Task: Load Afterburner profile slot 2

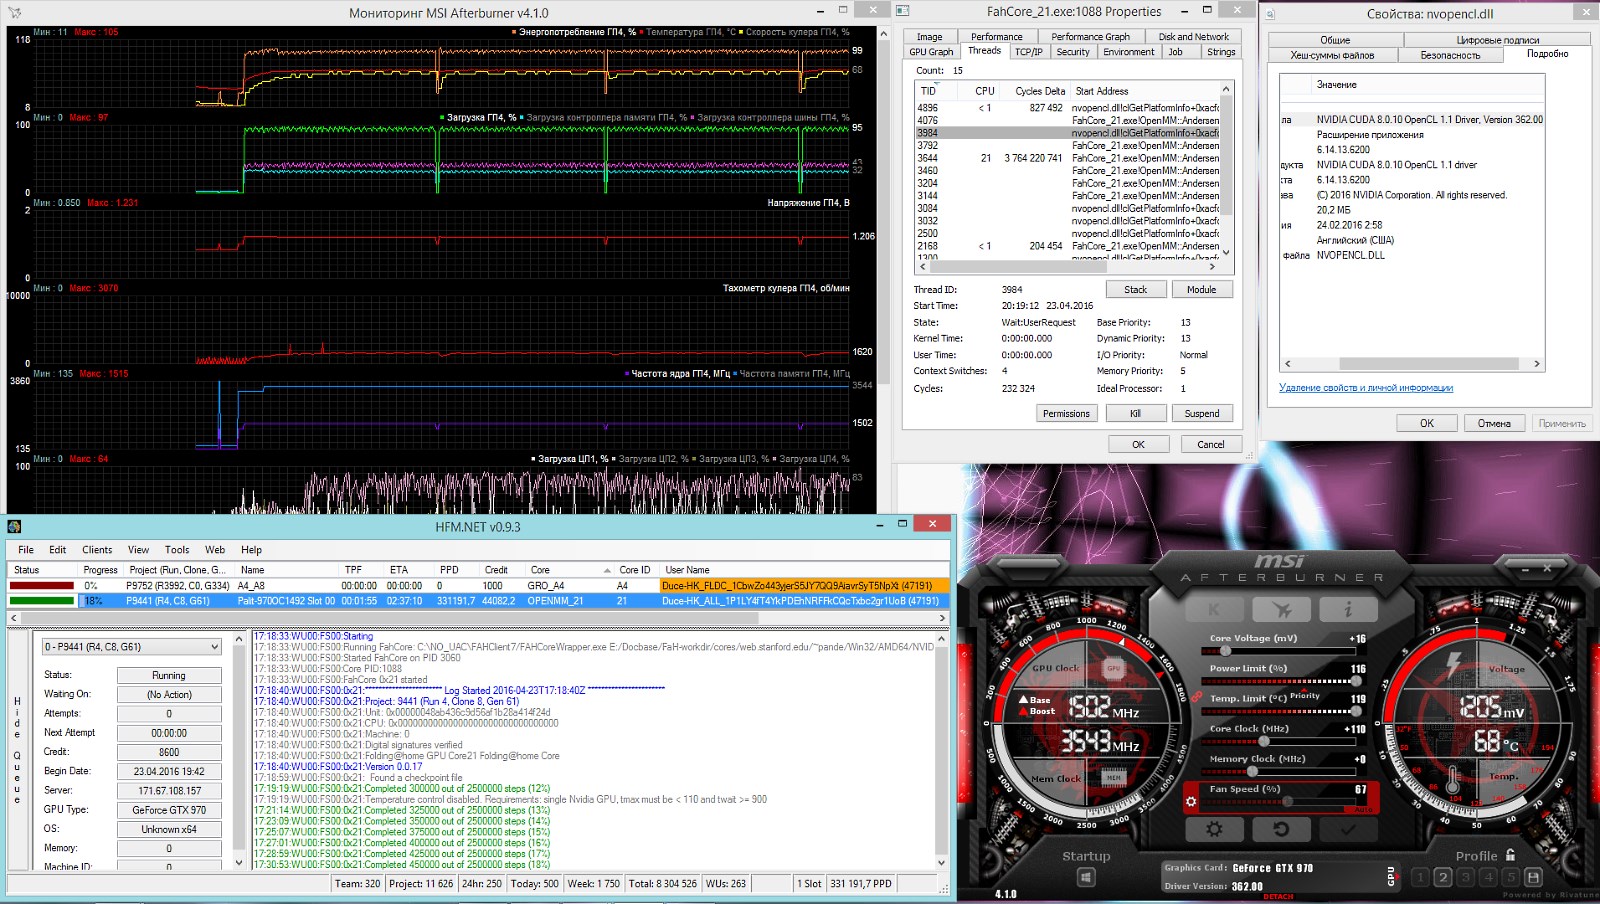Action: (1443, 877)
